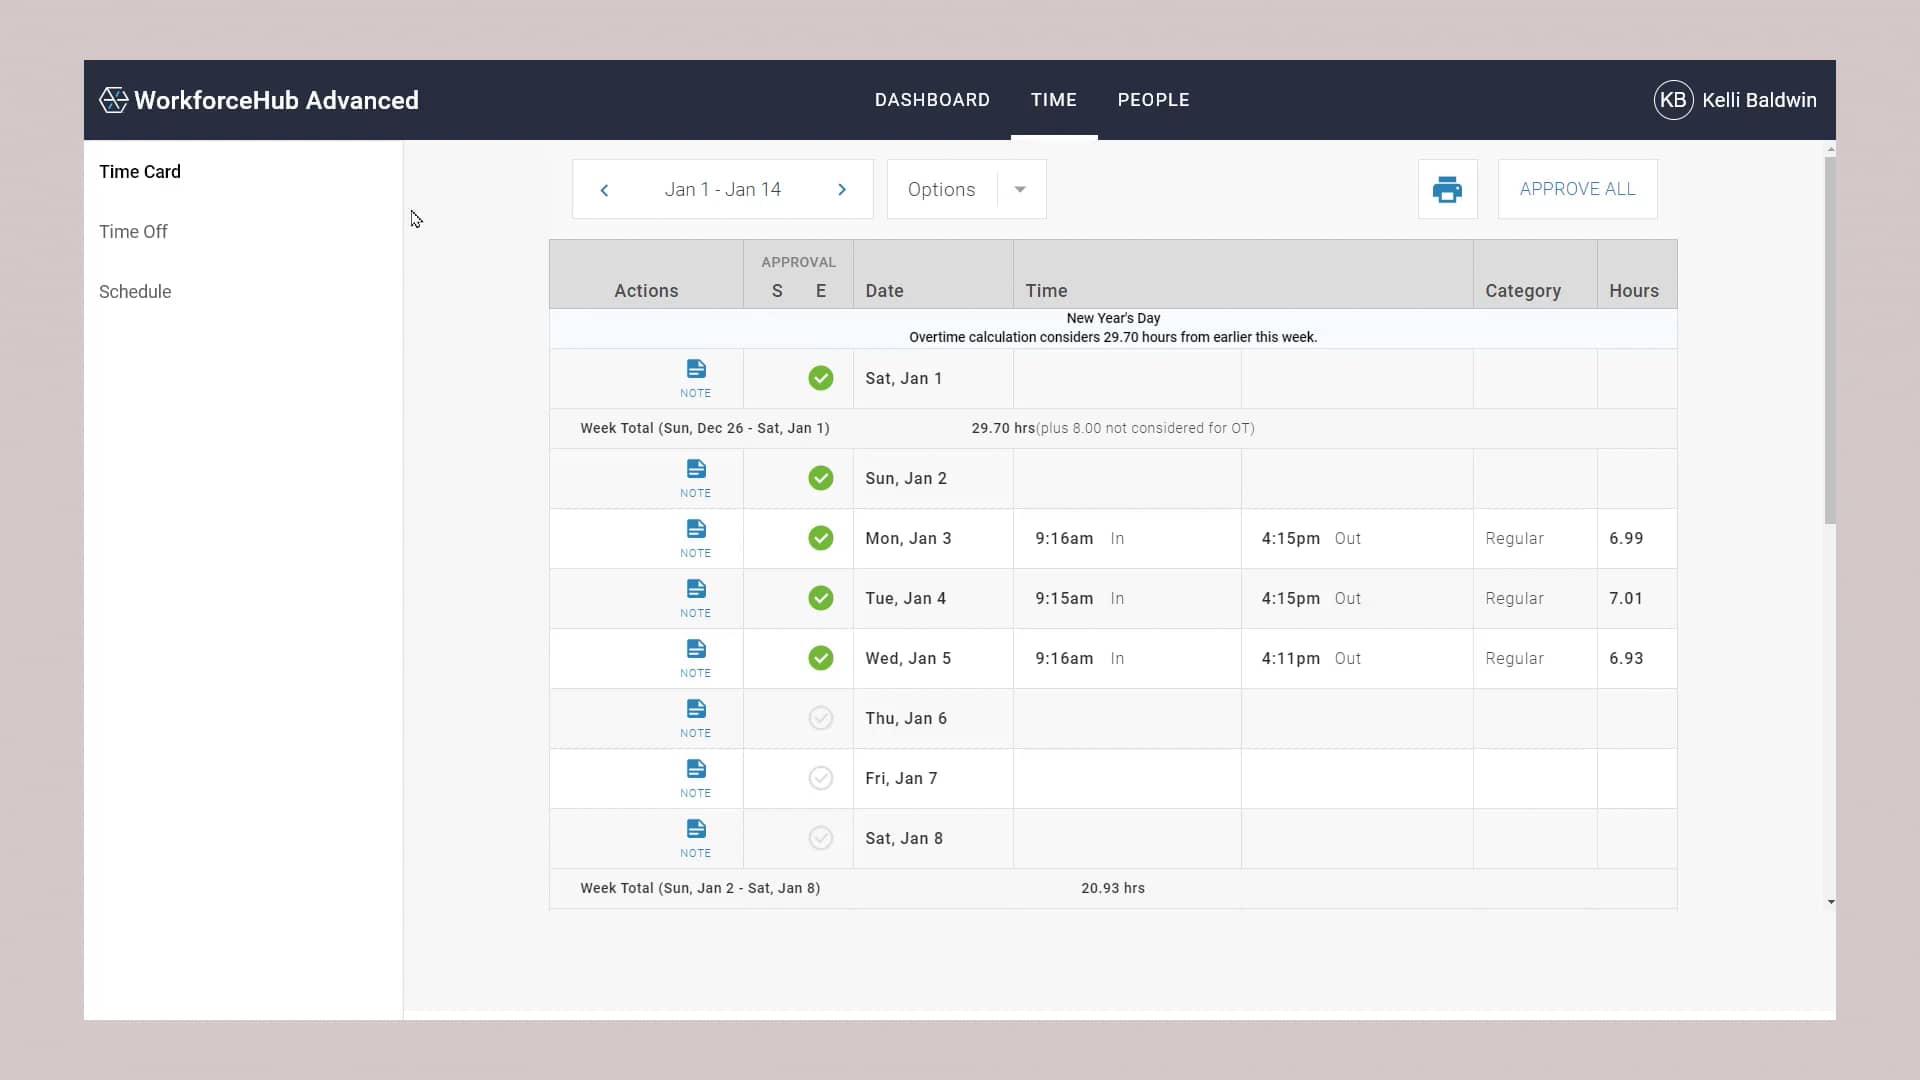
Task: Open the Options dropdown
Action: click(x=966, y=189)
